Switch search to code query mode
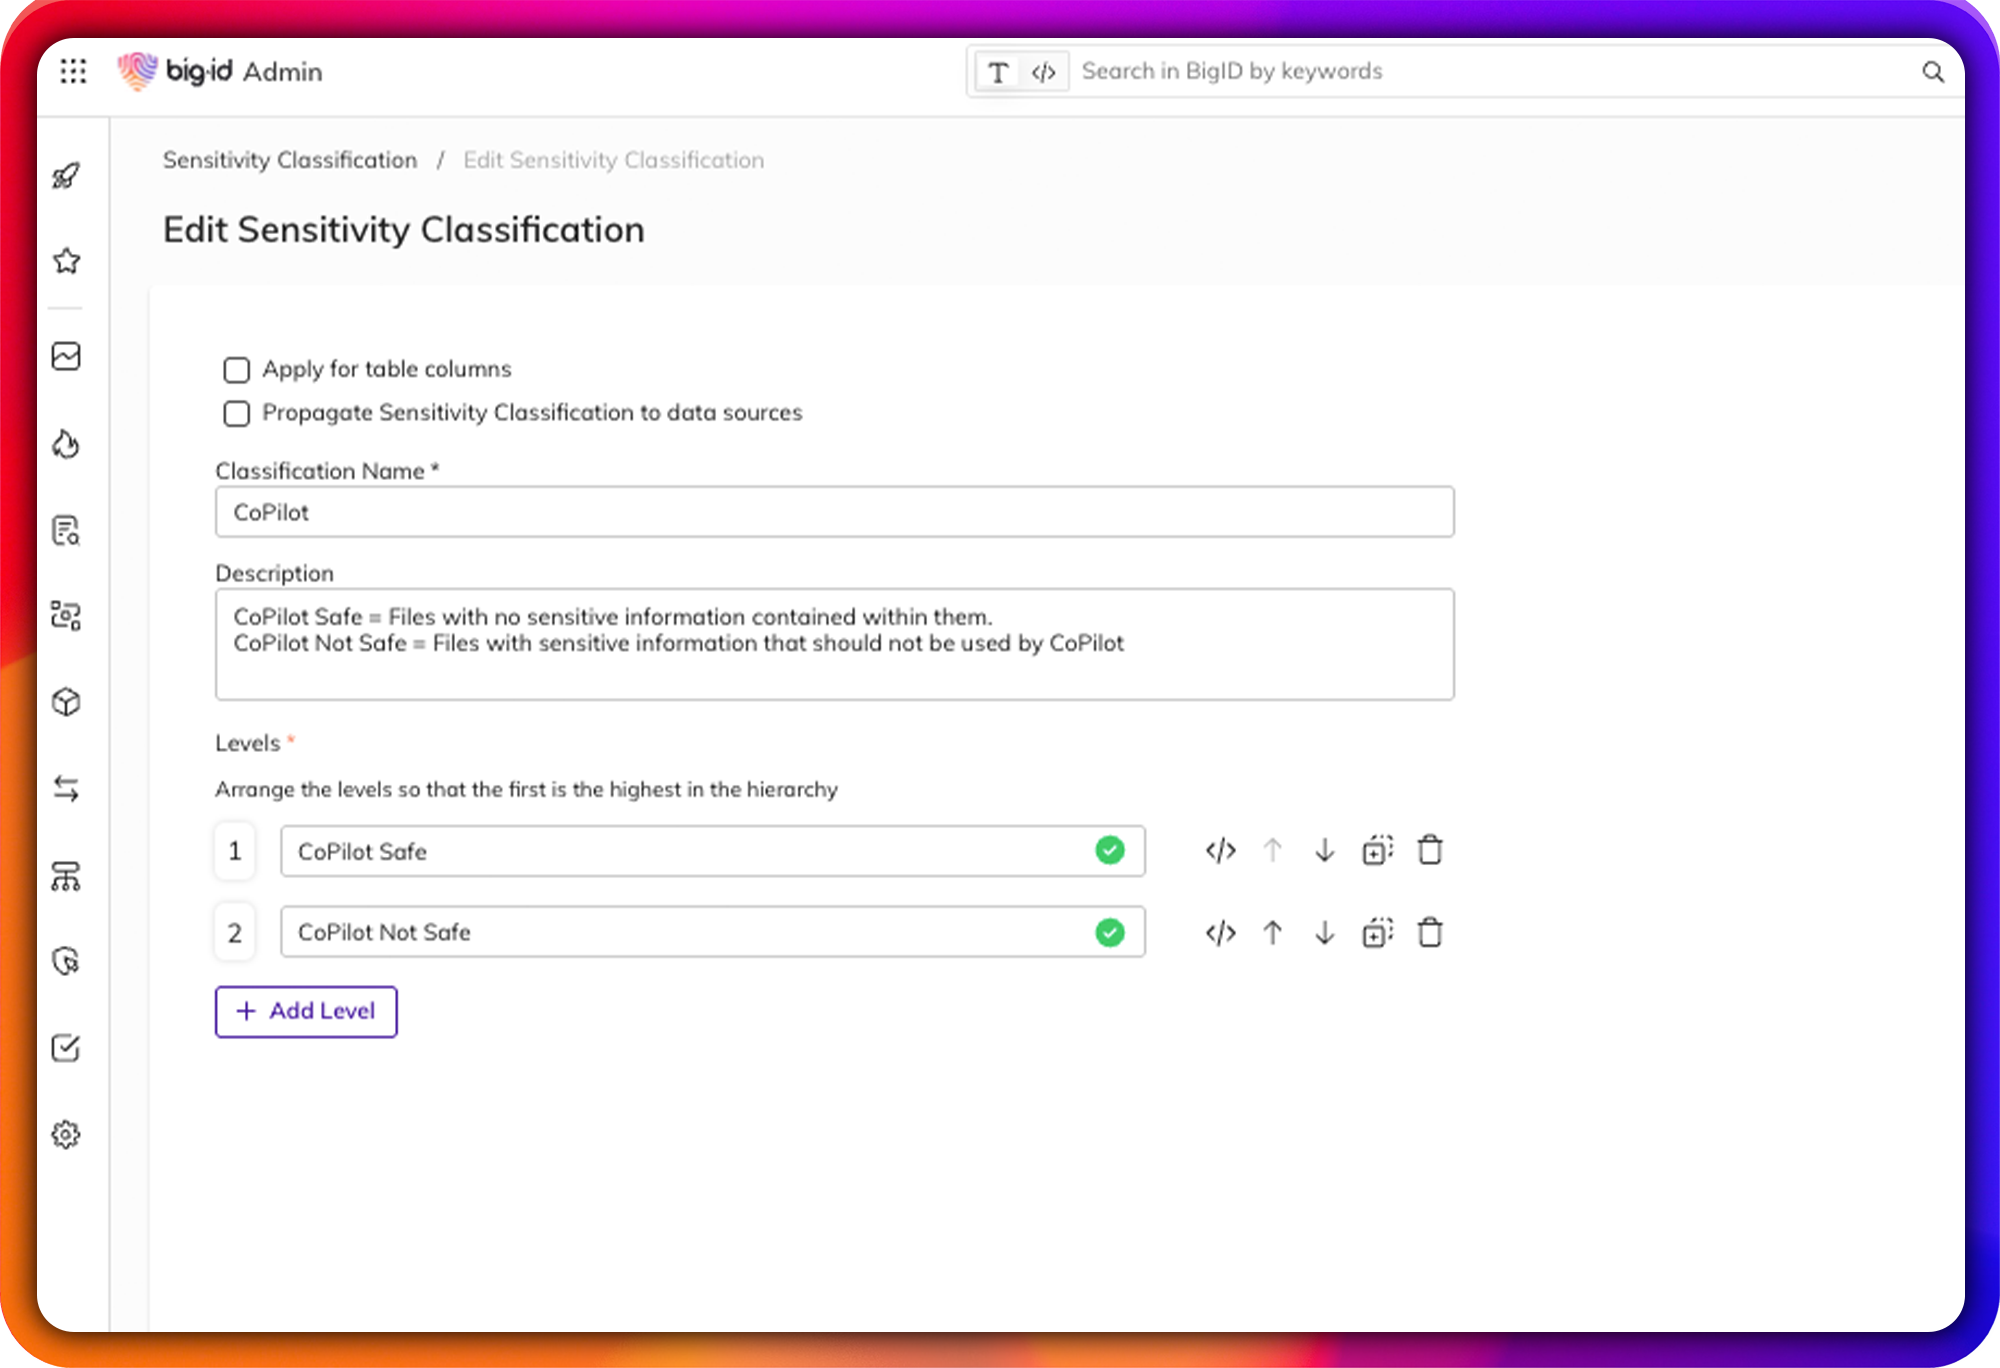Viewport: 2000px width, 1368px height. pos(1043,72)
